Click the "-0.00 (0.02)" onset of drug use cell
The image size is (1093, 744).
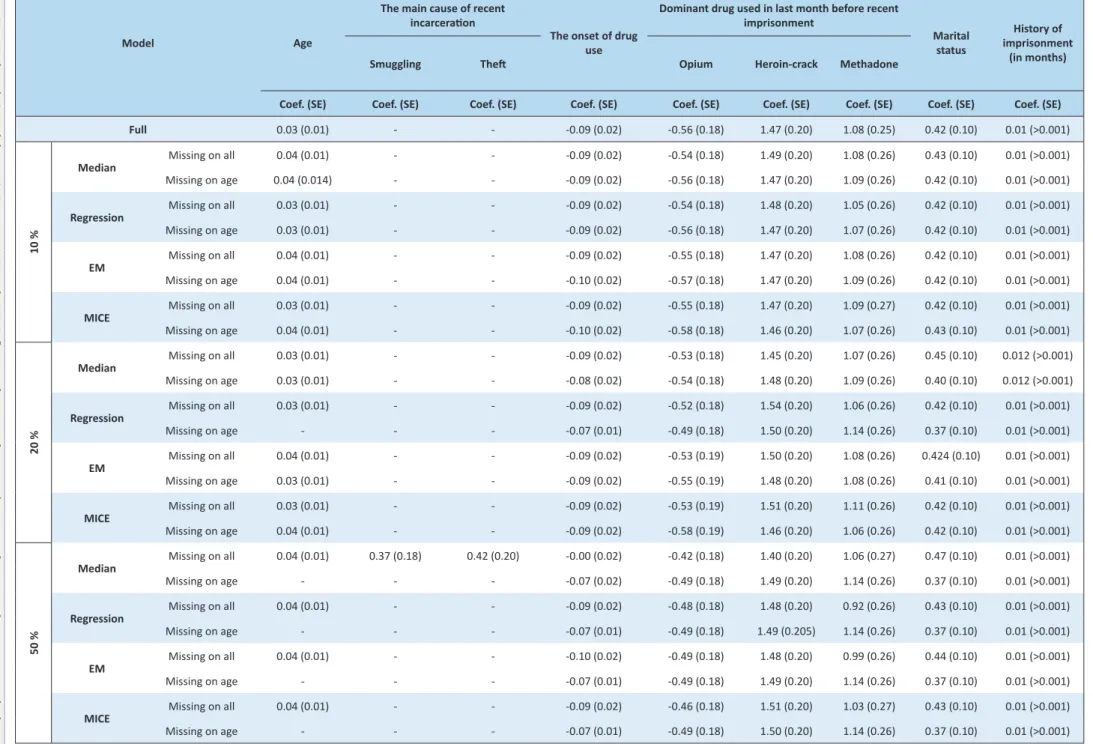coord(593,556)
